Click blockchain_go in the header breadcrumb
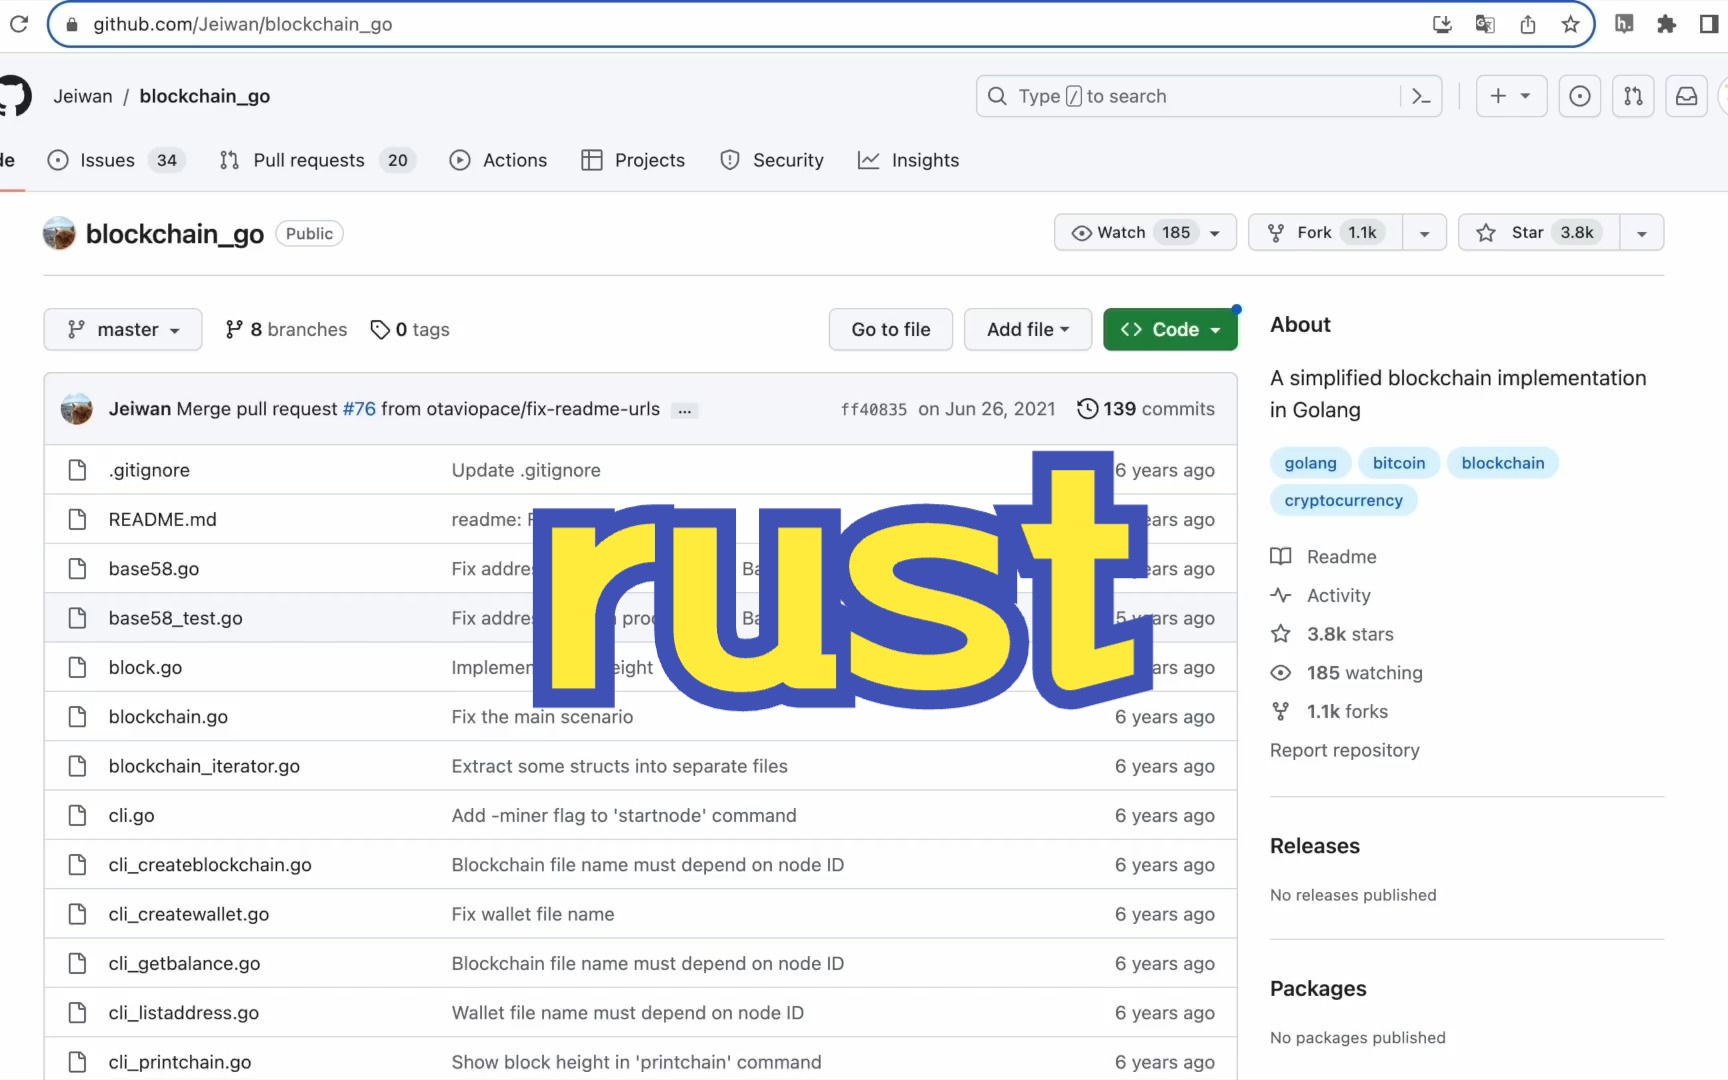The image size is (1728, 1080). 204,96
